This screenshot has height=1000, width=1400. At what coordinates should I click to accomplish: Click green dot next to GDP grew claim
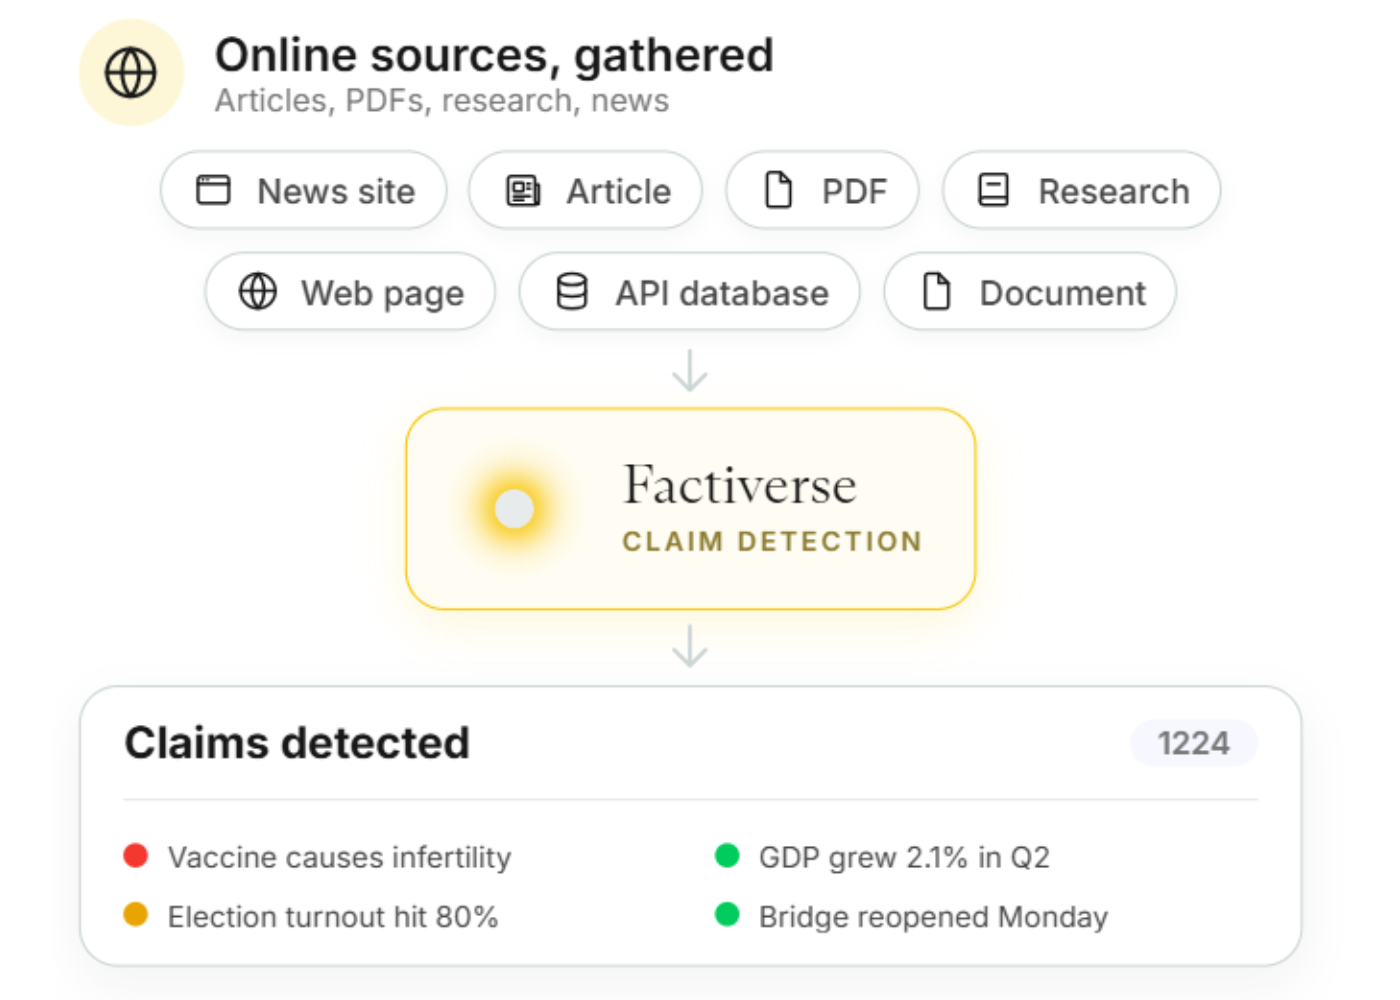click(x=727, y=856)
